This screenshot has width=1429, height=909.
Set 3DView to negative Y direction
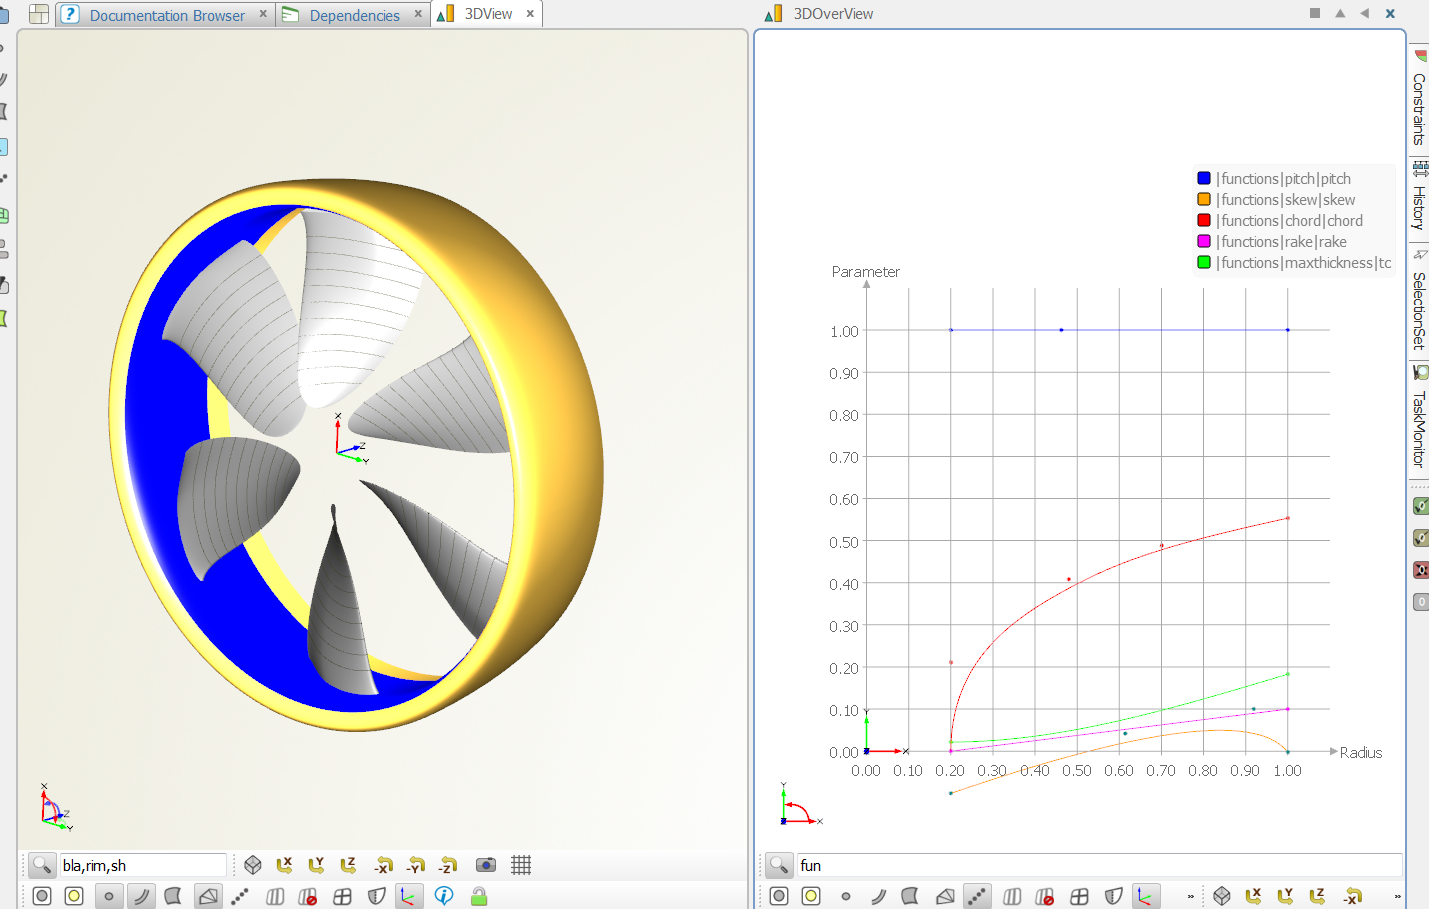click(x=416, y=865)
